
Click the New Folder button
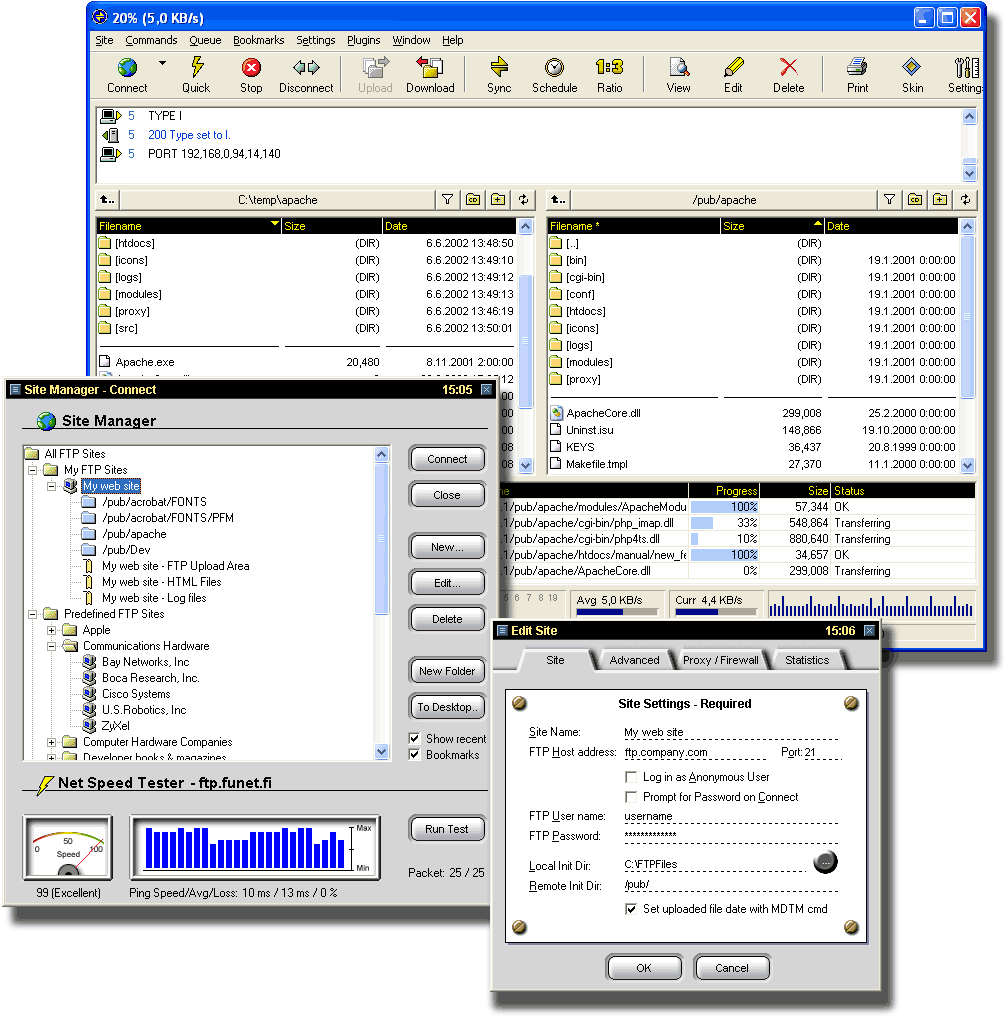point(447,671)
